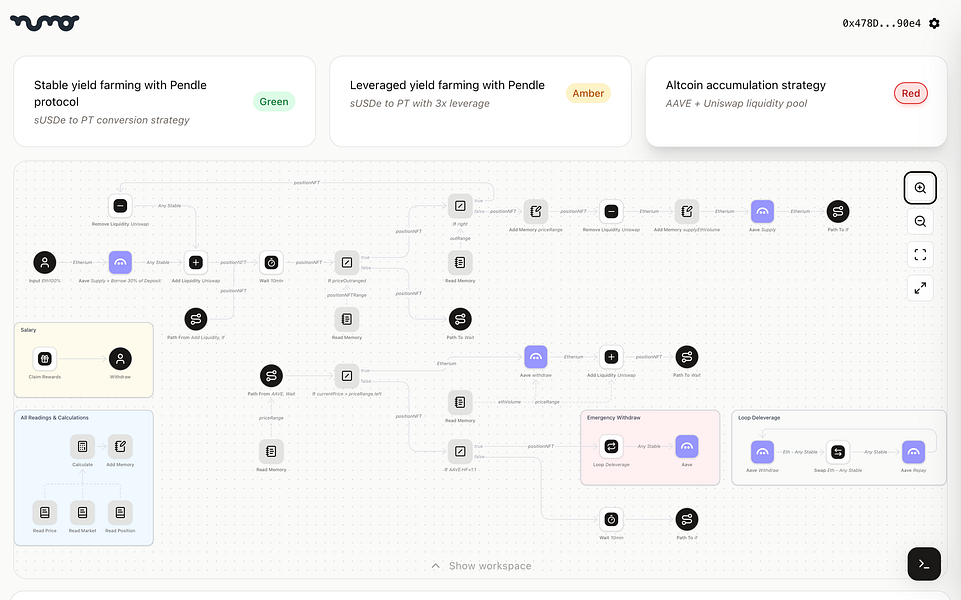Viewport: 961px width, 600px height.
Task: Select the Emergency Withdraw group title
Action: pyautogui.click(x=613, y=417)
